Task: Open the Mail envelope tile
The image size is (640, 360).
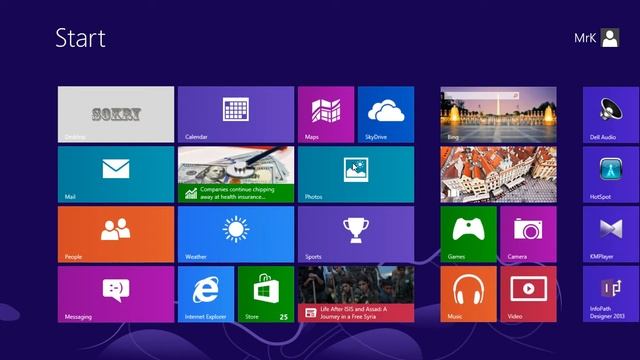Action: [x=116, y=174]
